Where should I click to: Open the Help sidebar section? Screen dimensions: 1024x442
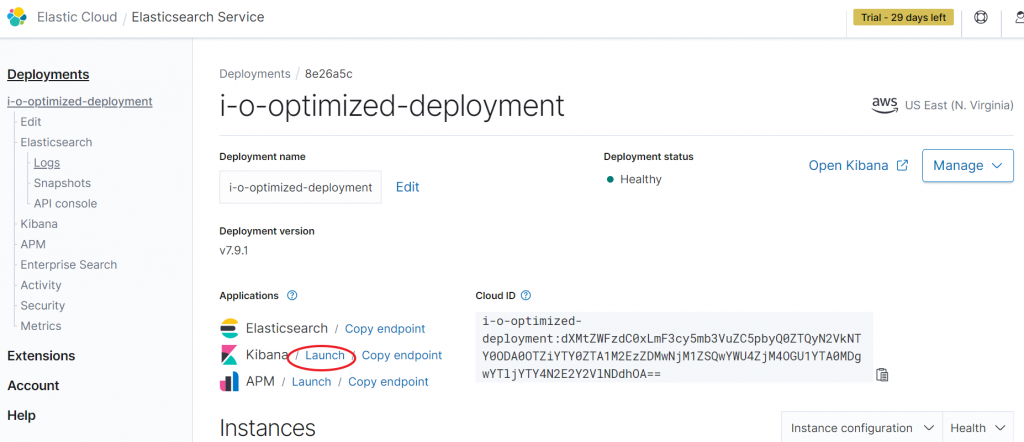coord(22,416)
